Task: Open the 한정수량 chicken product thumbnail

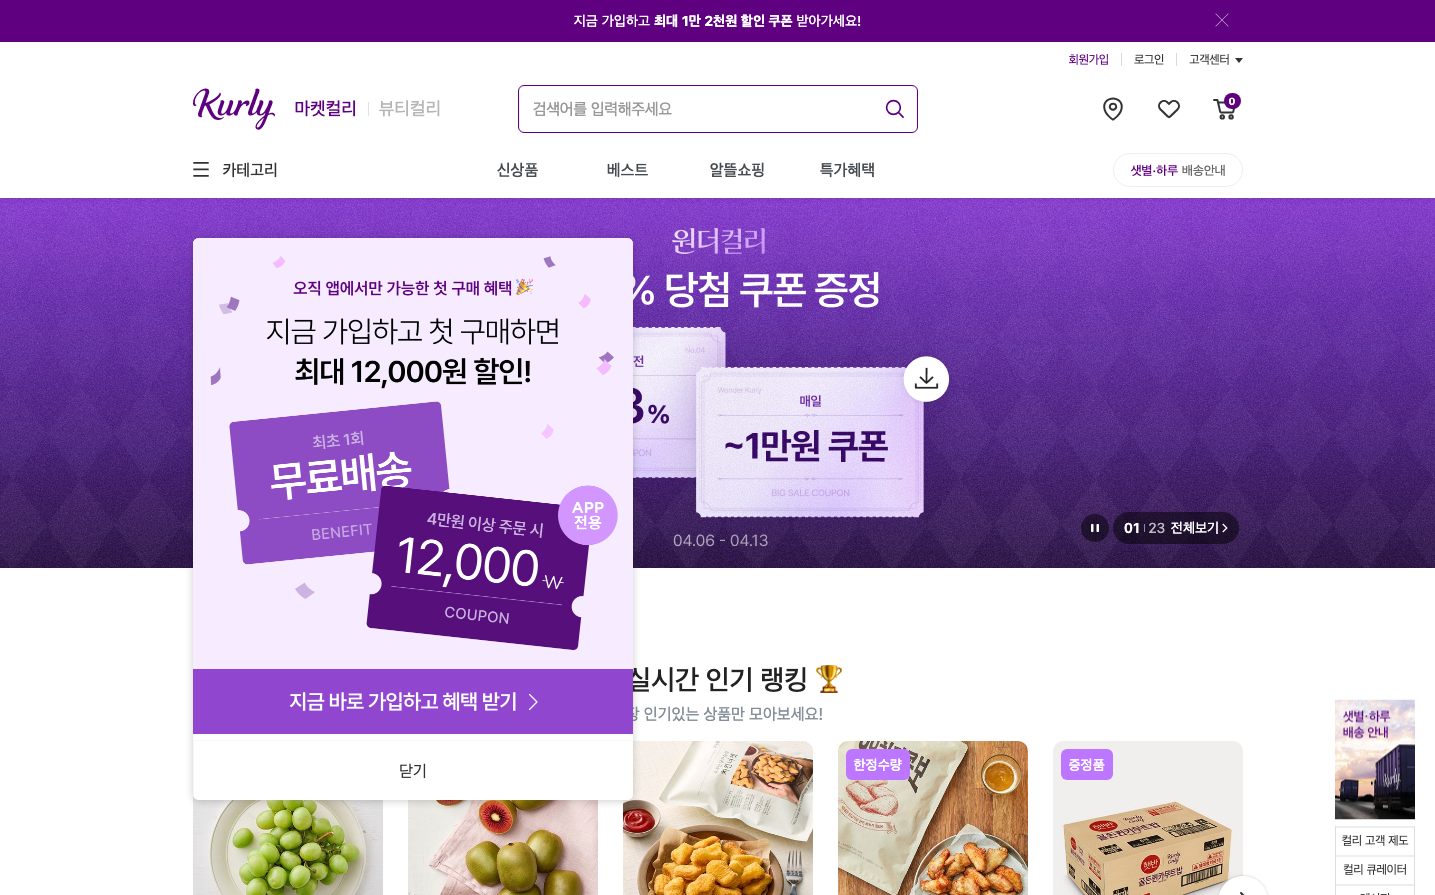Action: [x=933, y=818]
